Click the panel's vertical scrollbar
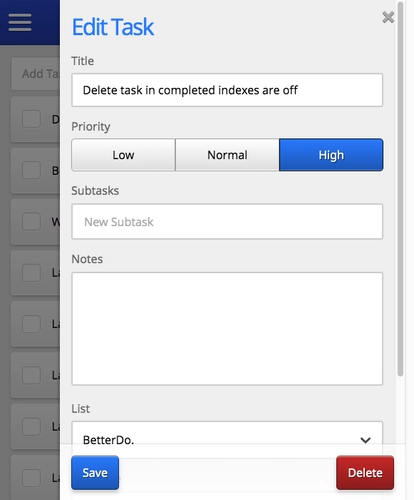 point(400,190)
